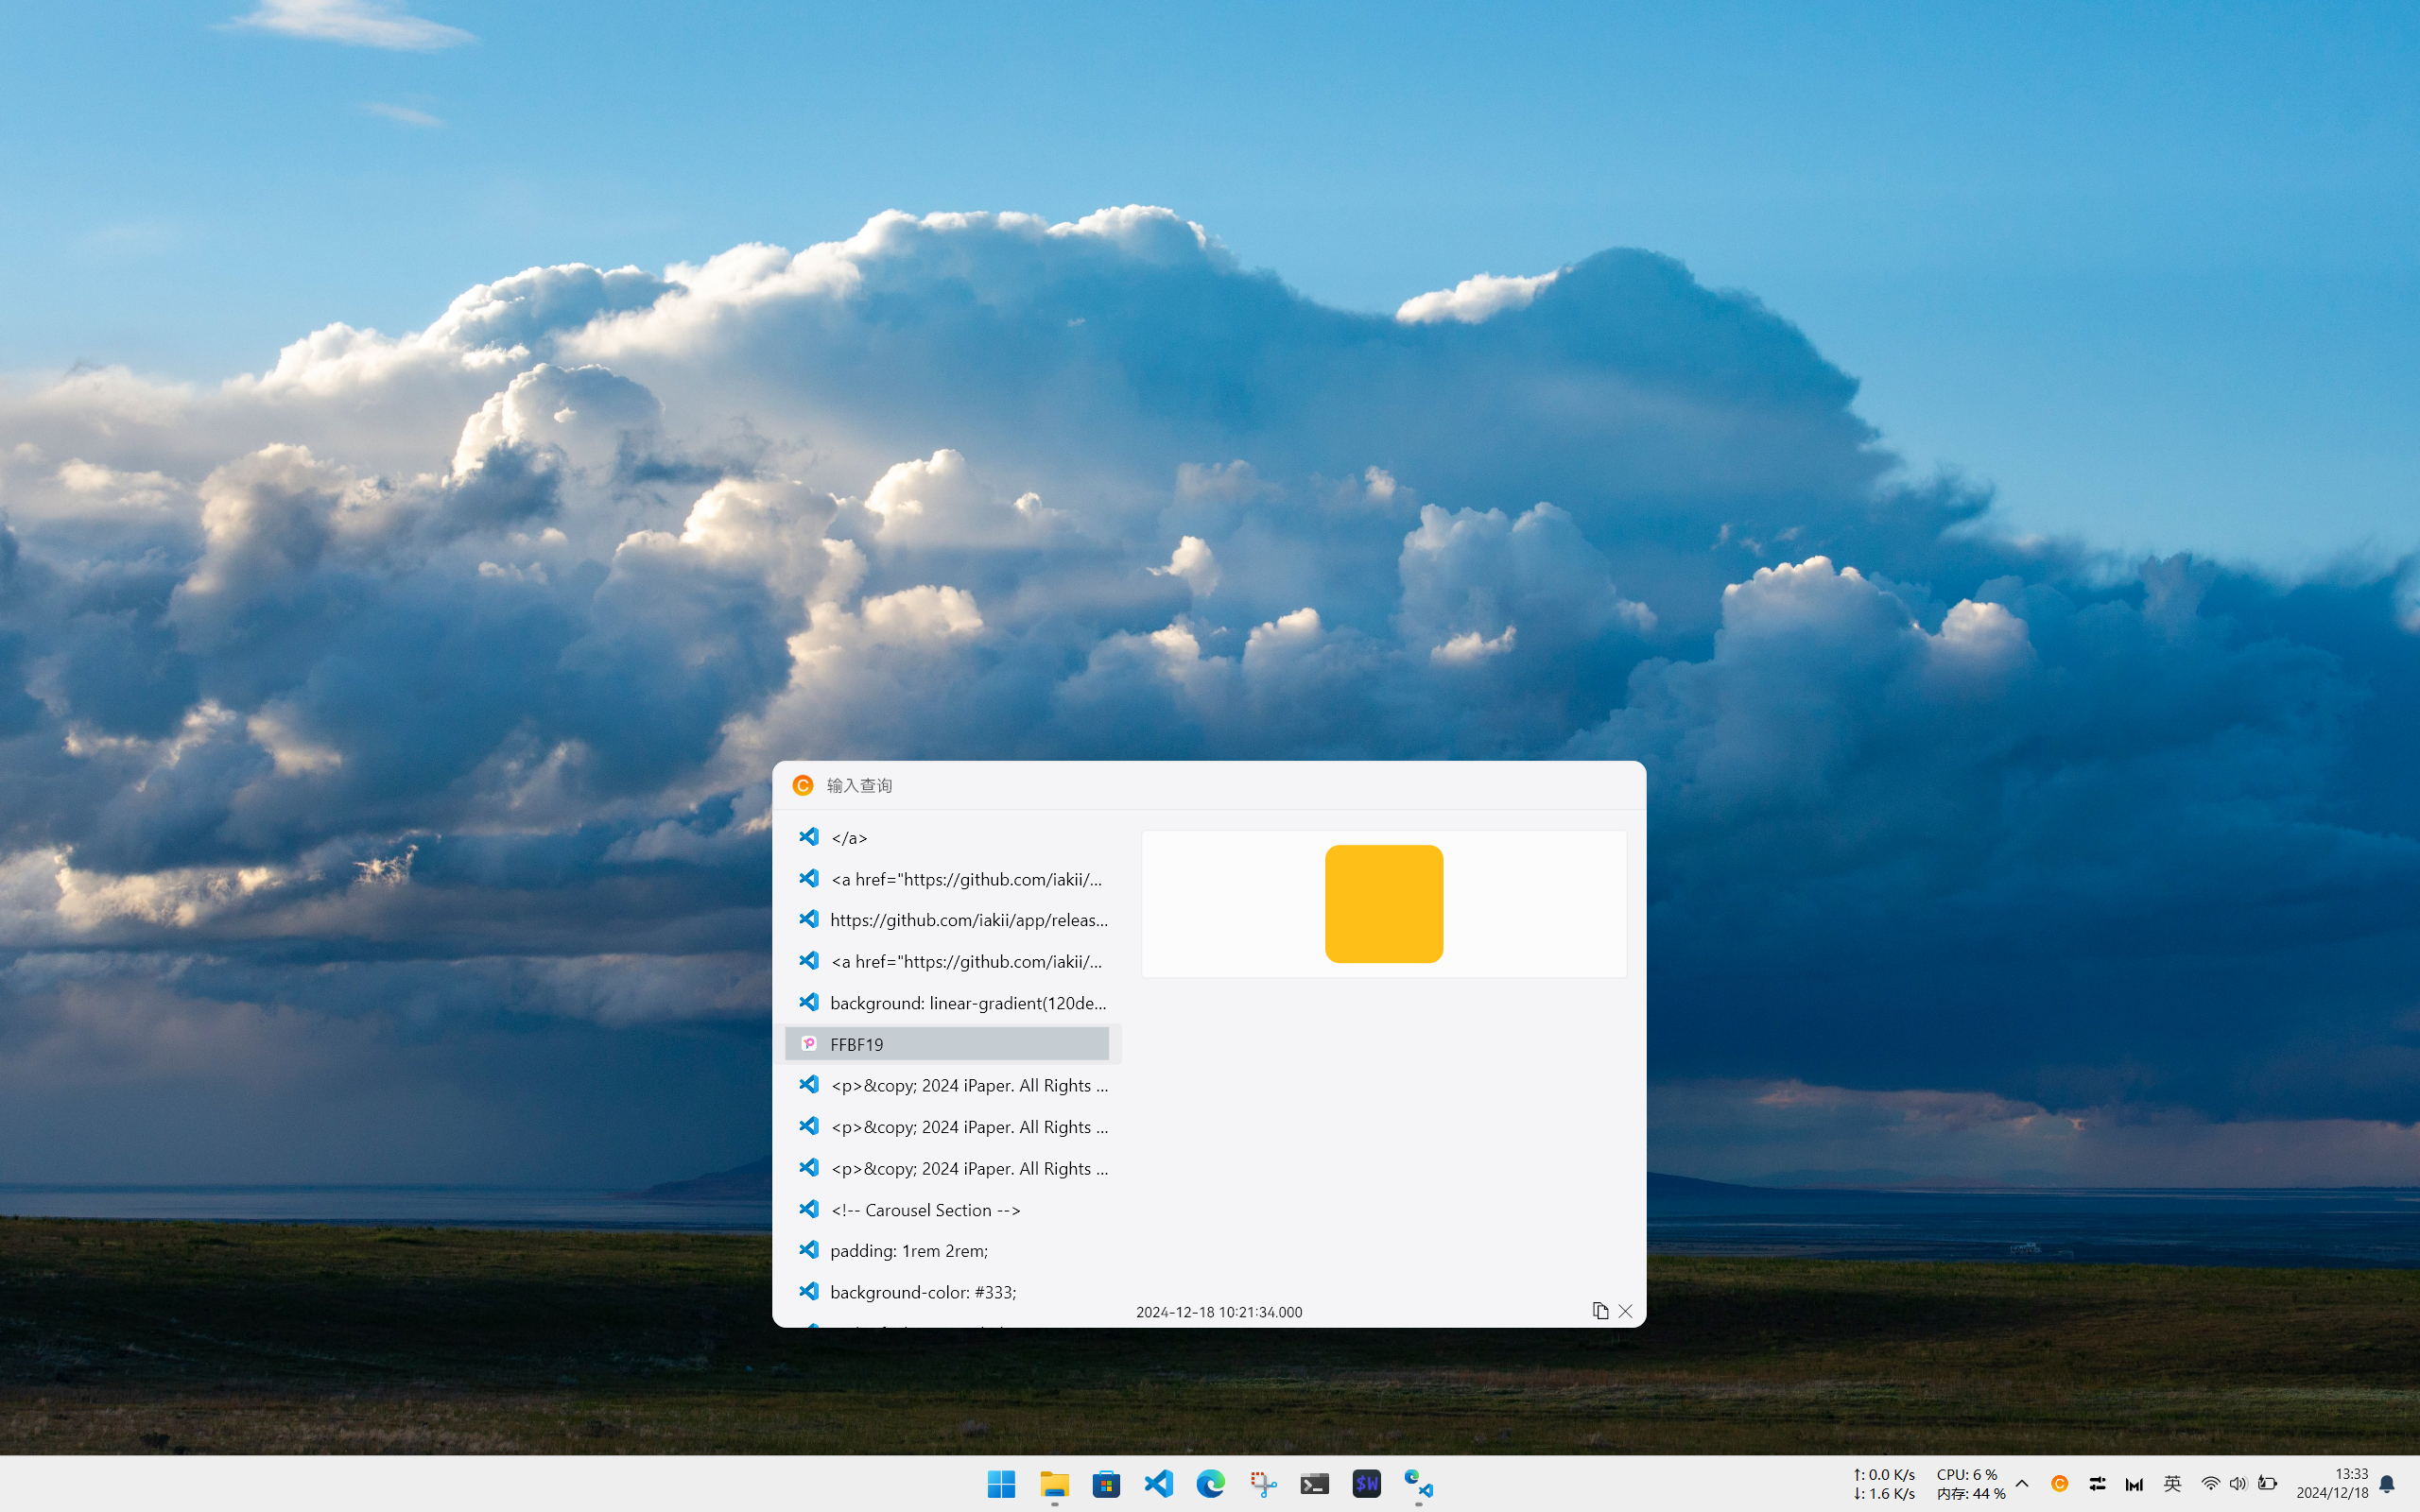Click the X delete icon in preview footer

[1625, 1311]
